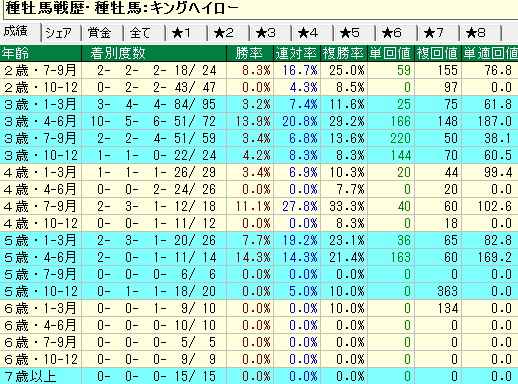Select the ★3 tab
Viewport: 518px width, 384px height.
270,33
